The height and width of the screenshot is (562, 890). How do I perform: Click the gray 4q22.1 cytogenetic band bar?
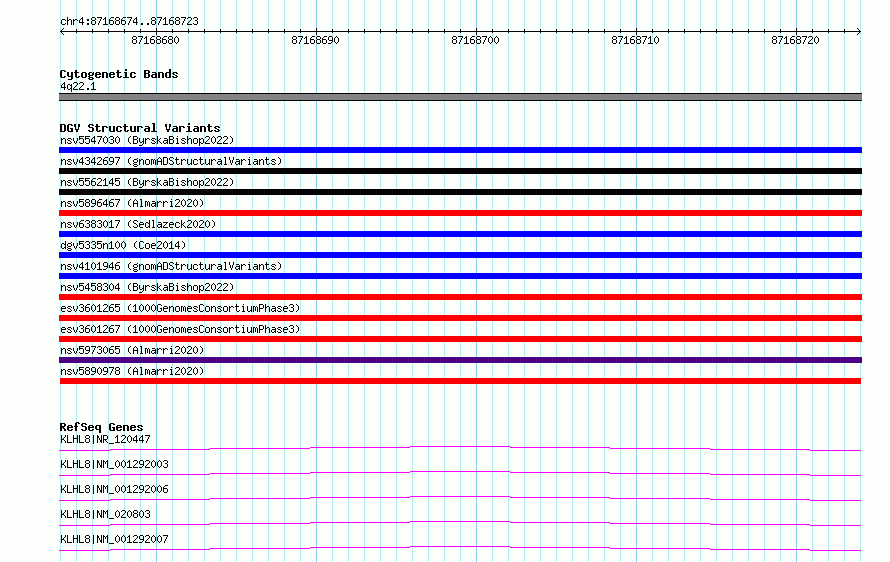[460, 97]
